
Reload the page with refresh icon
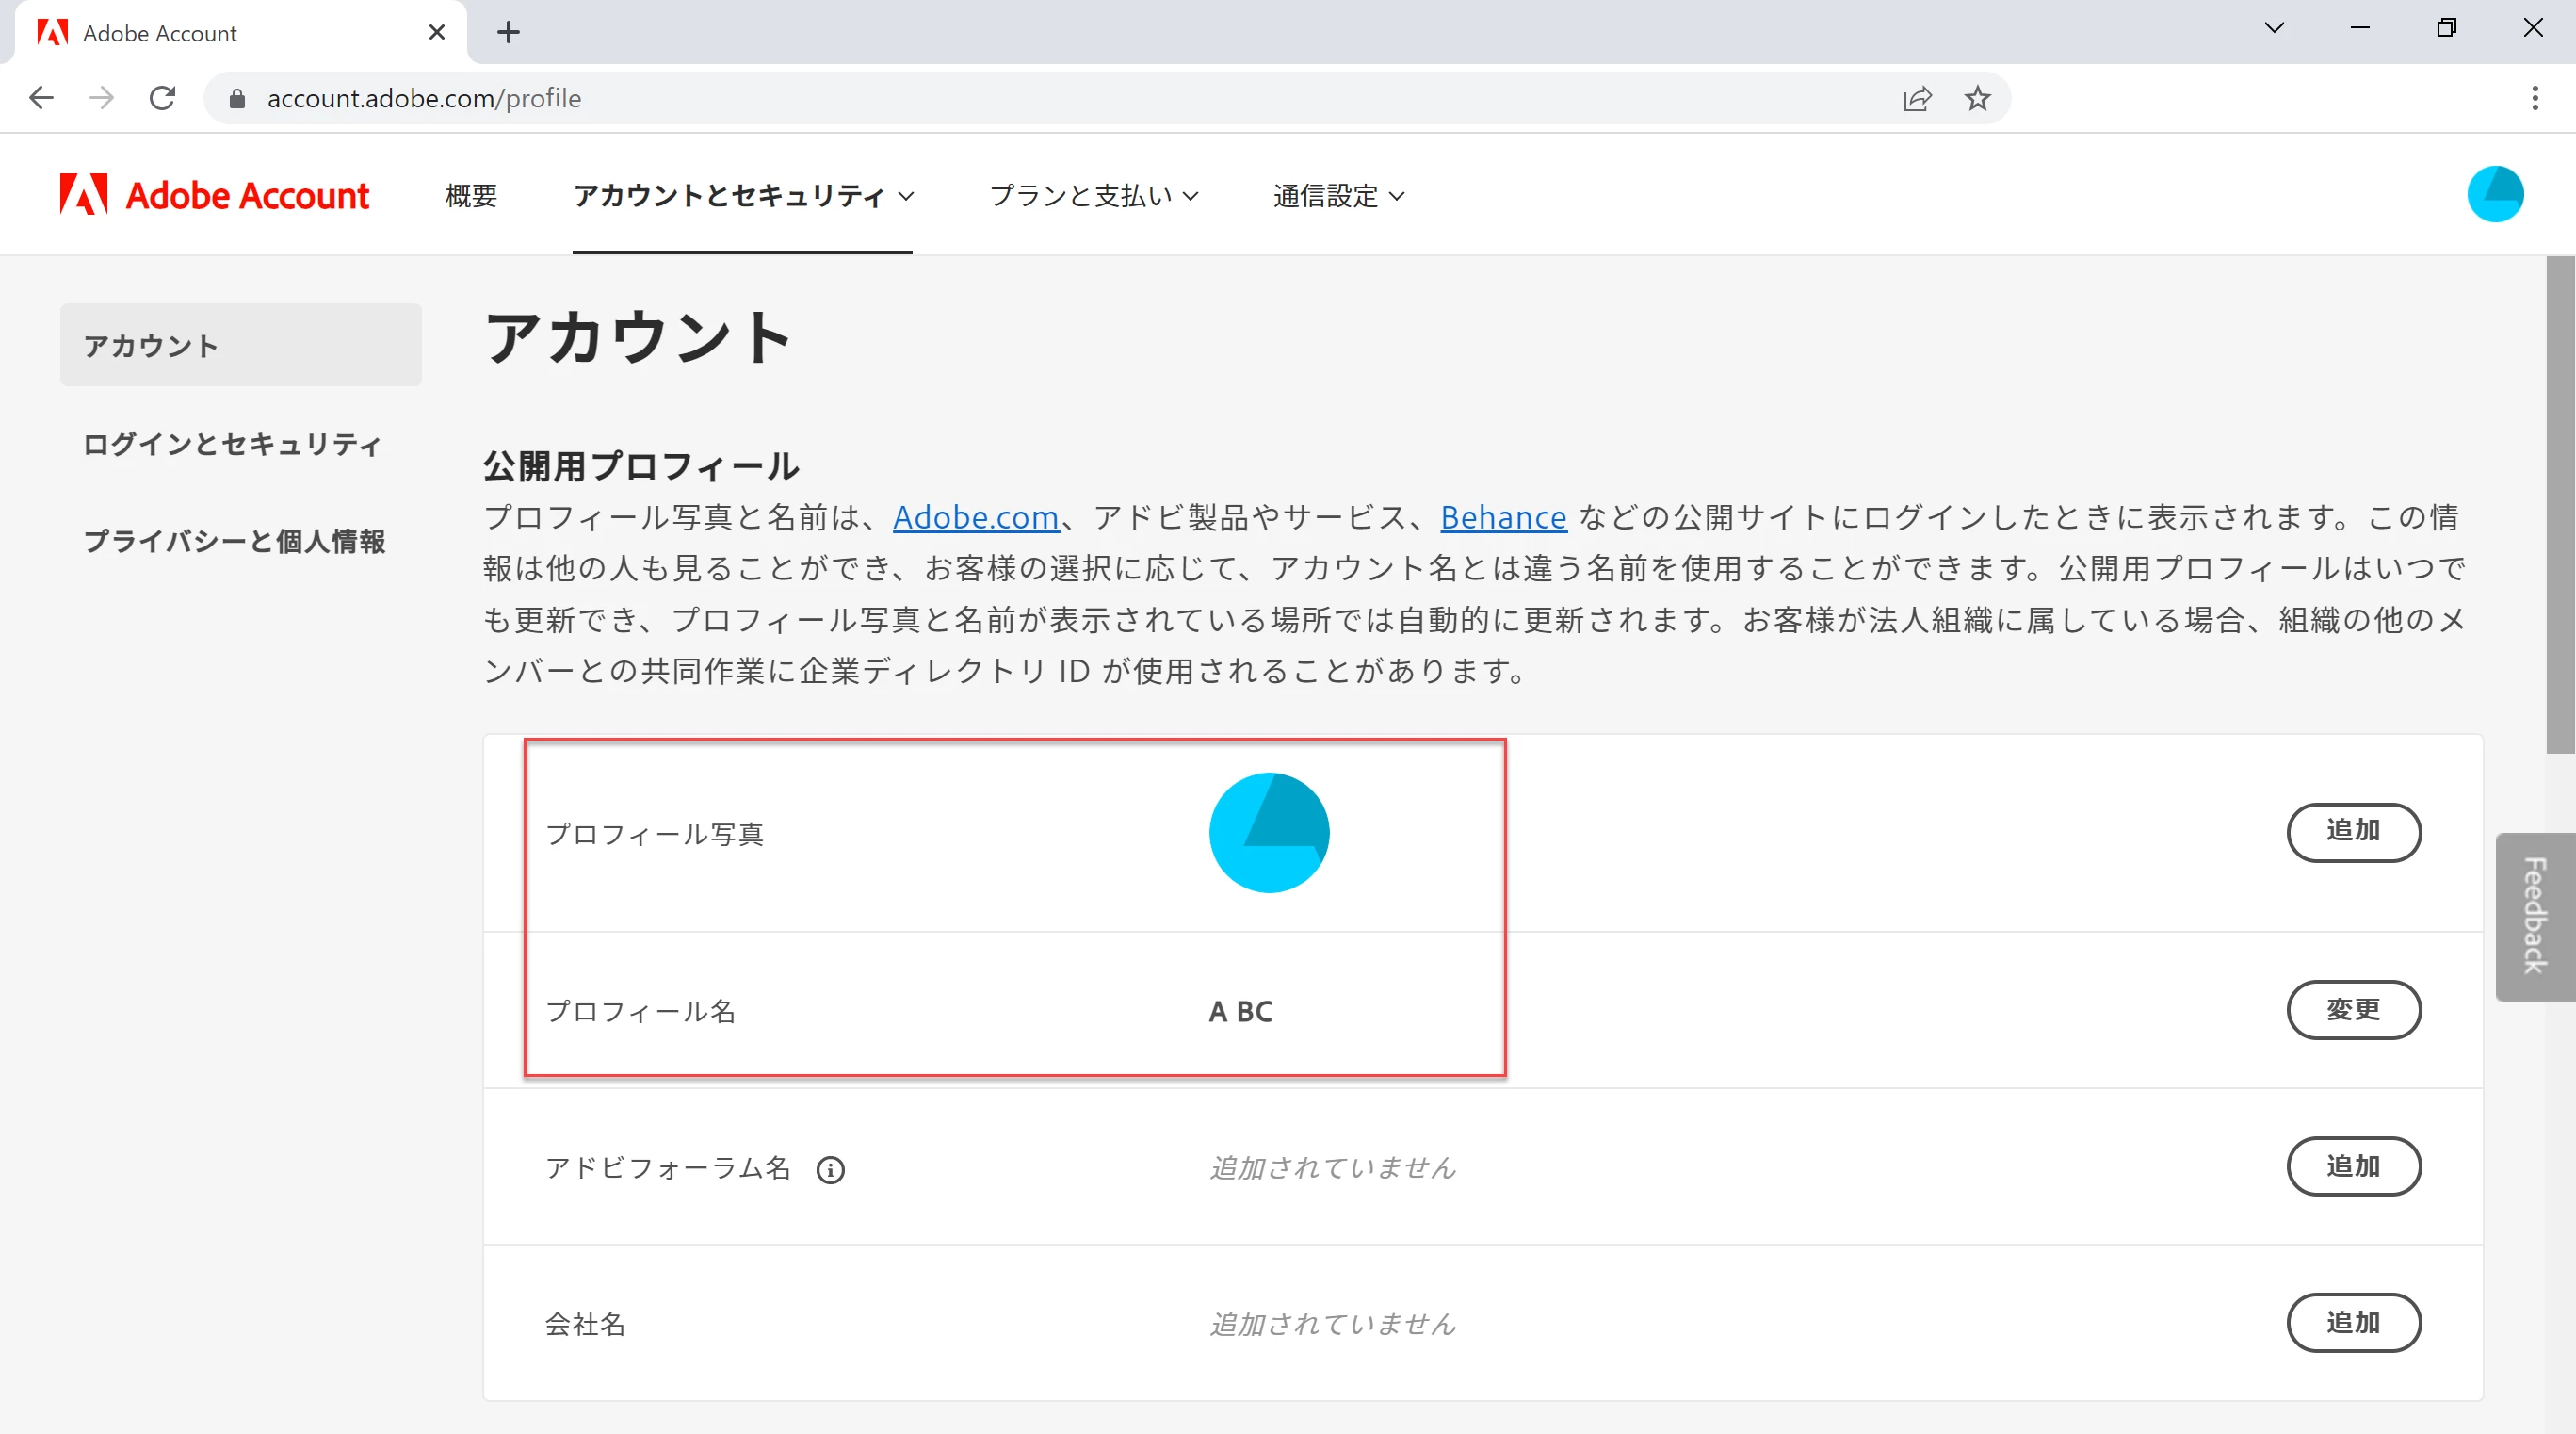(162, 98)
